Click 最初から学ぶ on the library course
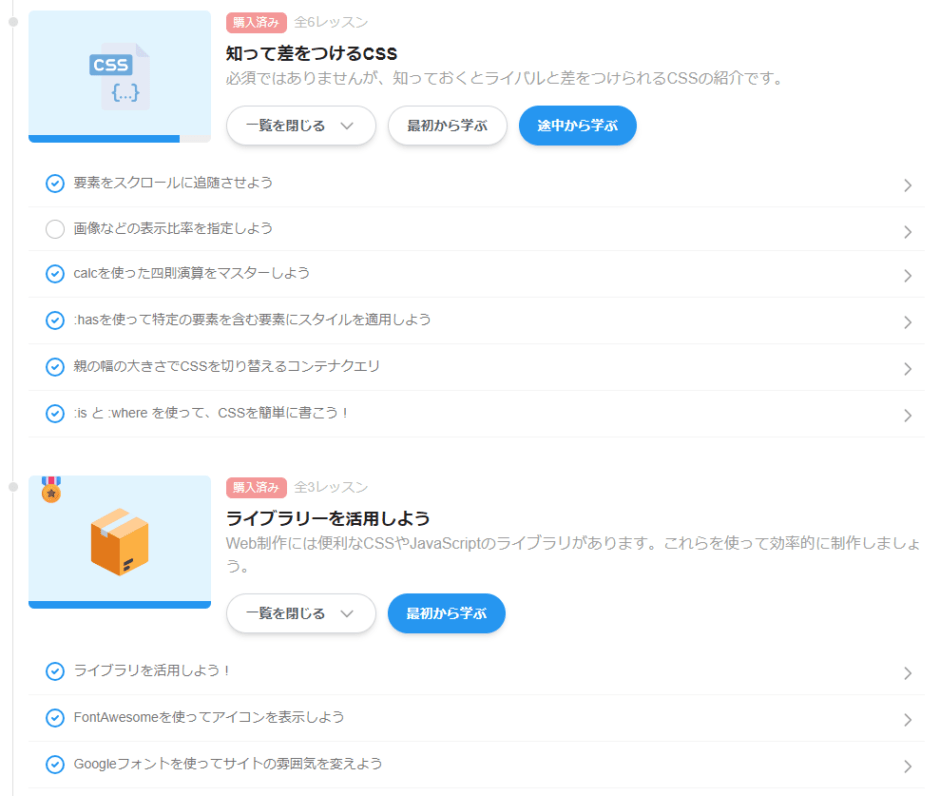The image size is (940, 796). (446, 613)
